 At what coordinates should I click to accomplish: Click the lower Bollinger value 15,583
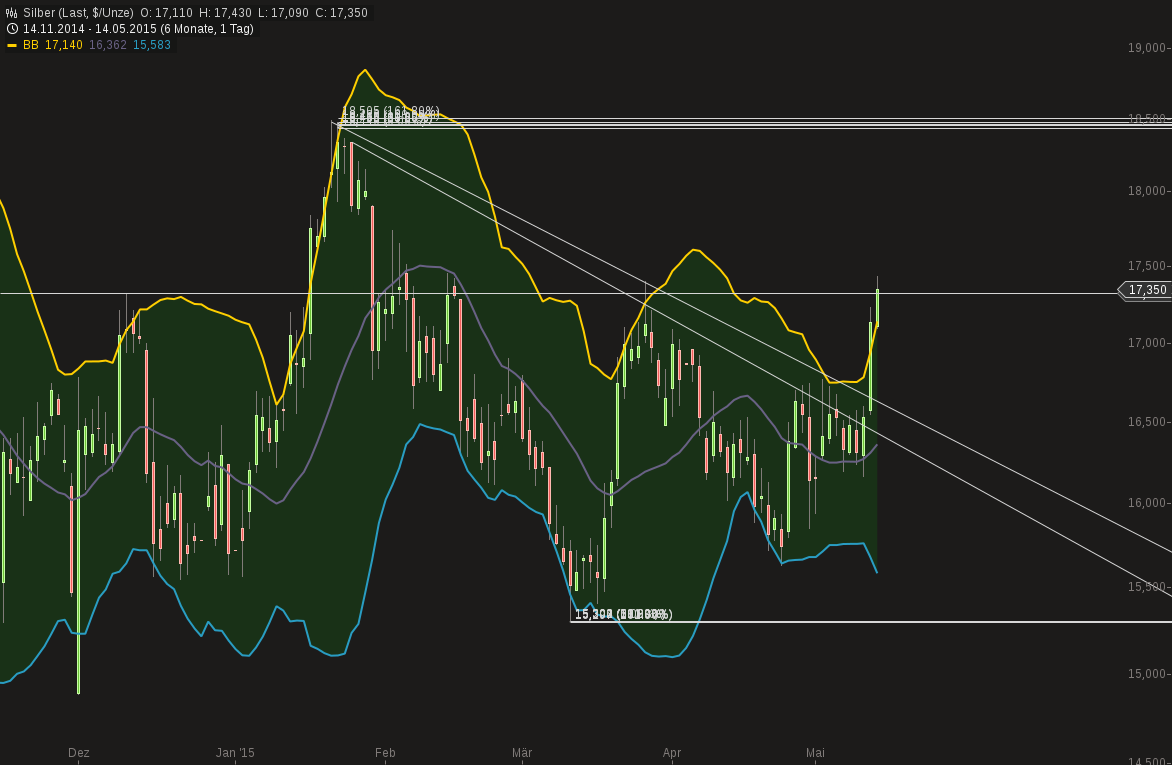click(x=152, y=45)
